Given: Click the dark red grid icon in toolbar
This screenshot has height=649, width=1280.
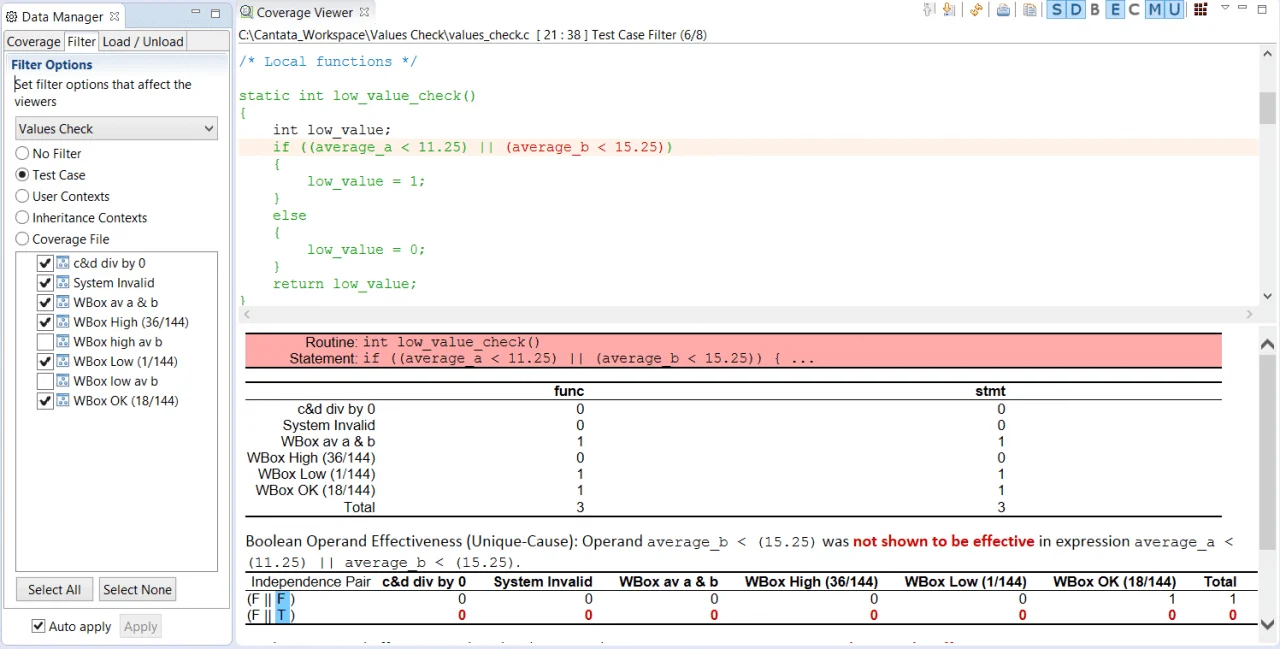Looking at the screenshot, I should 1201,10.
